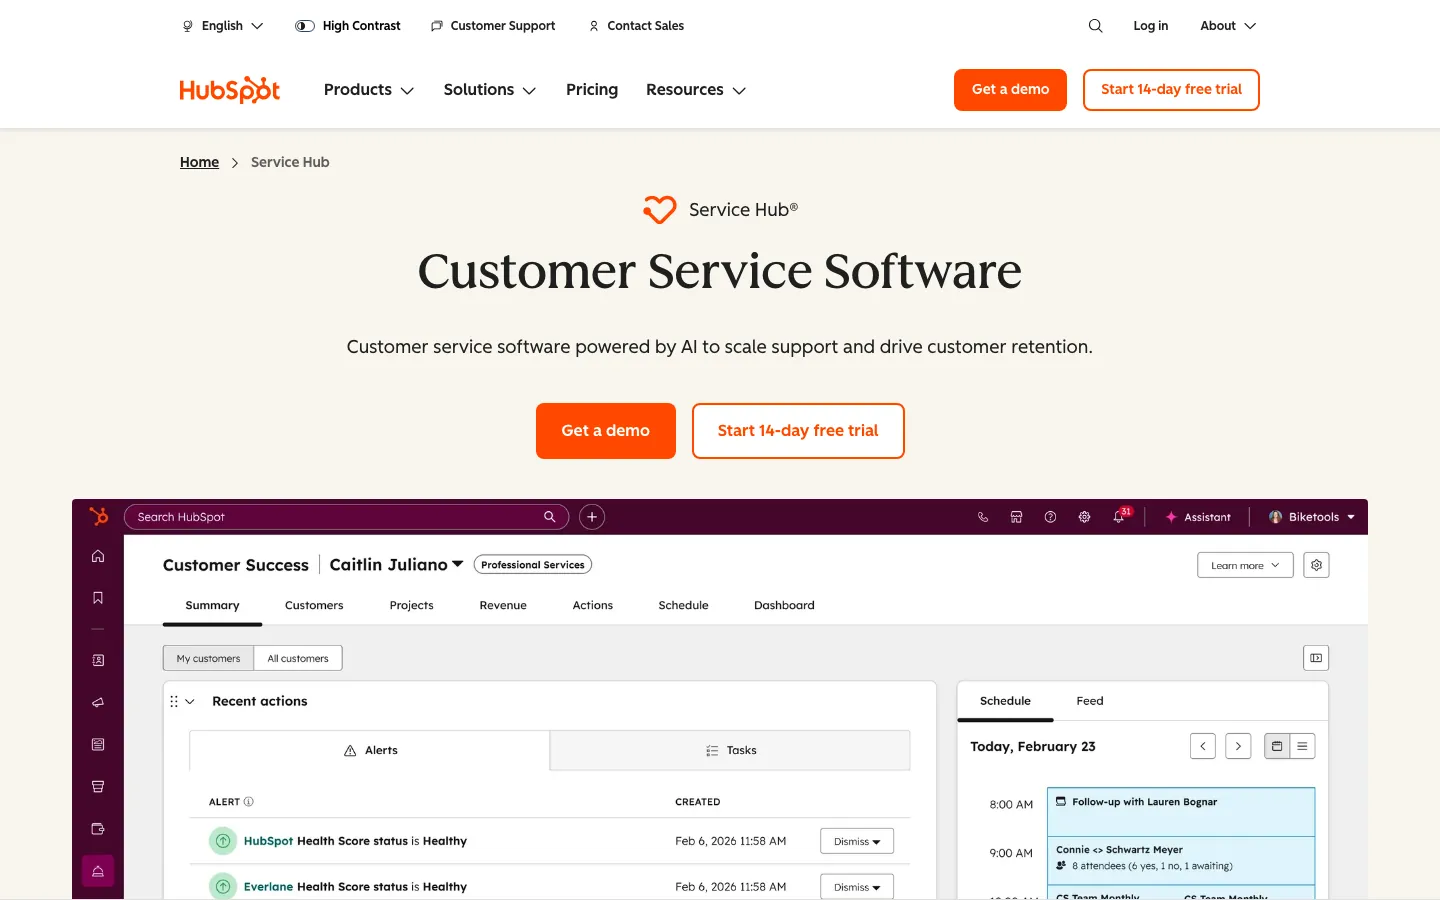The width and height of the screenshot is (1440, 900).
Task: Switch schedule to list view
Action: click(1302, 746)
